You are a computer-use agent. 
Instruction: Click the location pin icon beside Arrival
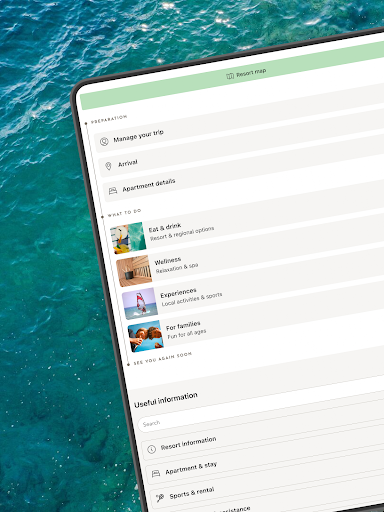pyautogui.click(x=108, y=166)
